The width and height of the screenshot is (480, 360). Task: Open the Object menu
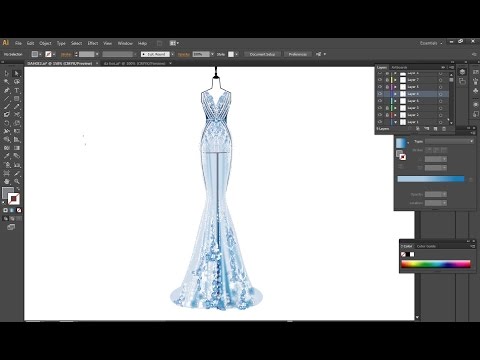[x=45, y=43]
